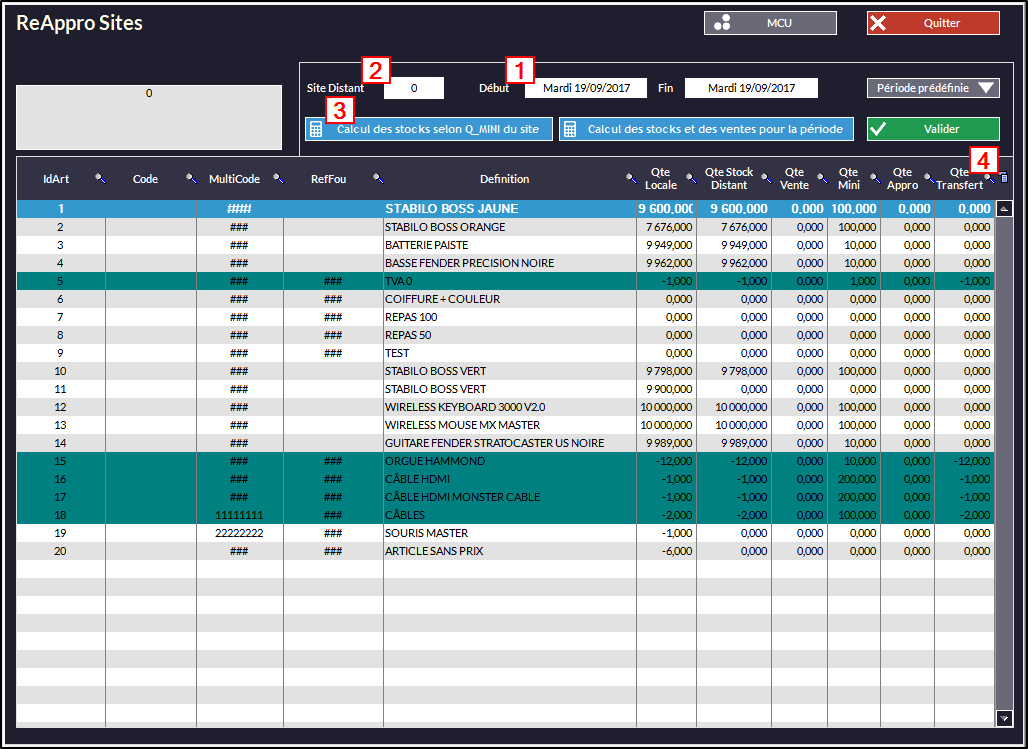1028x749 pixels.
Task: Click the search icon beside Definition column
Action: [x=630, y=178]
